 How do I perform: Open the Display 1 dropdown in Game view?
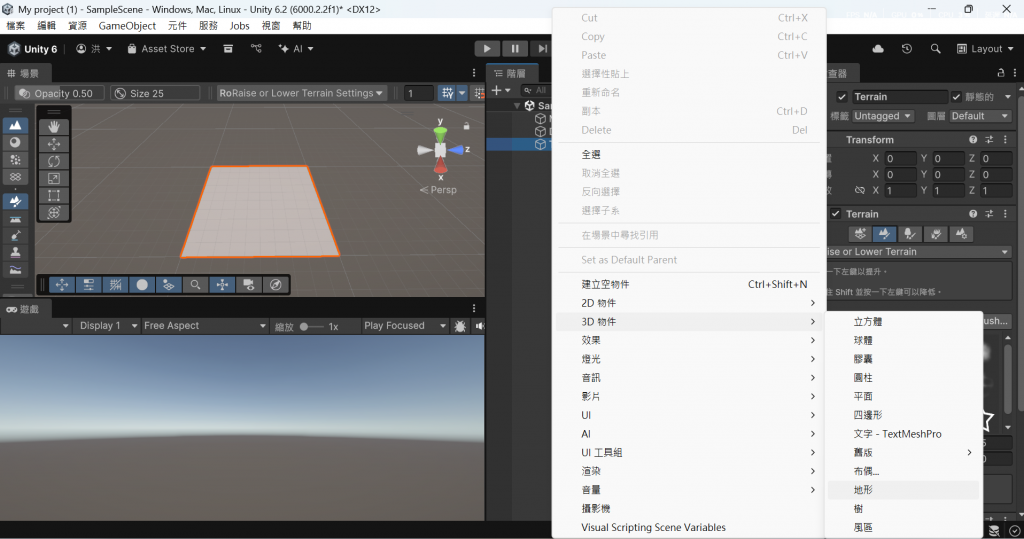tap(106, 325)
